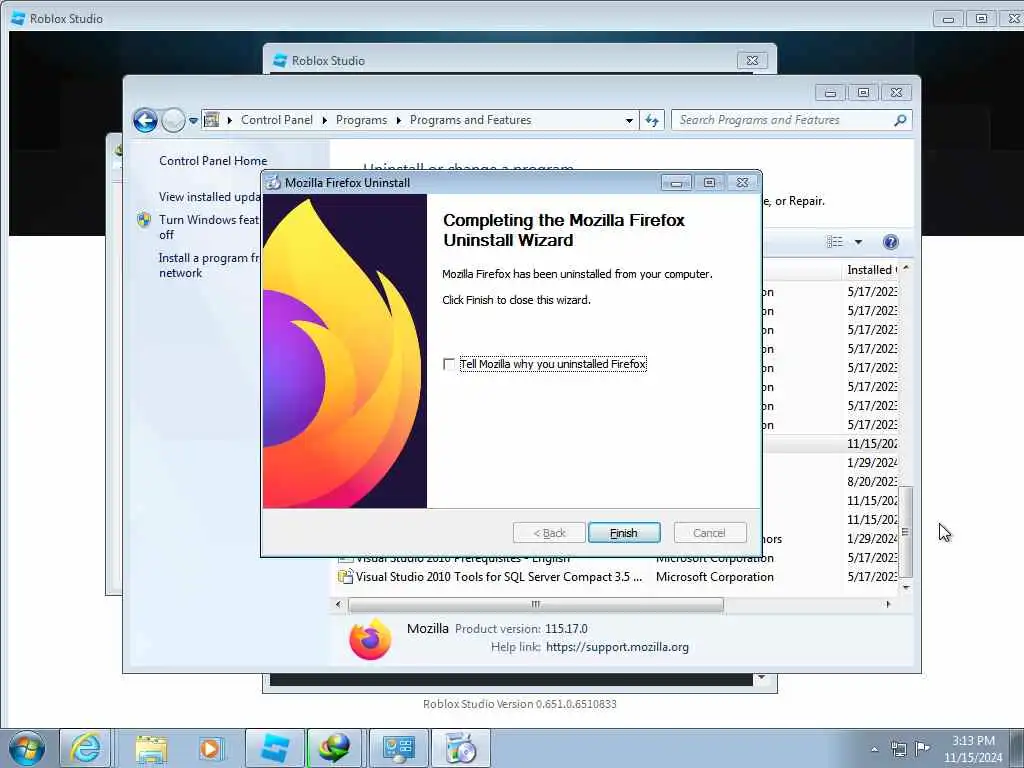Select 'Programs' in the address breadcrumb

[x=361, y=120]
